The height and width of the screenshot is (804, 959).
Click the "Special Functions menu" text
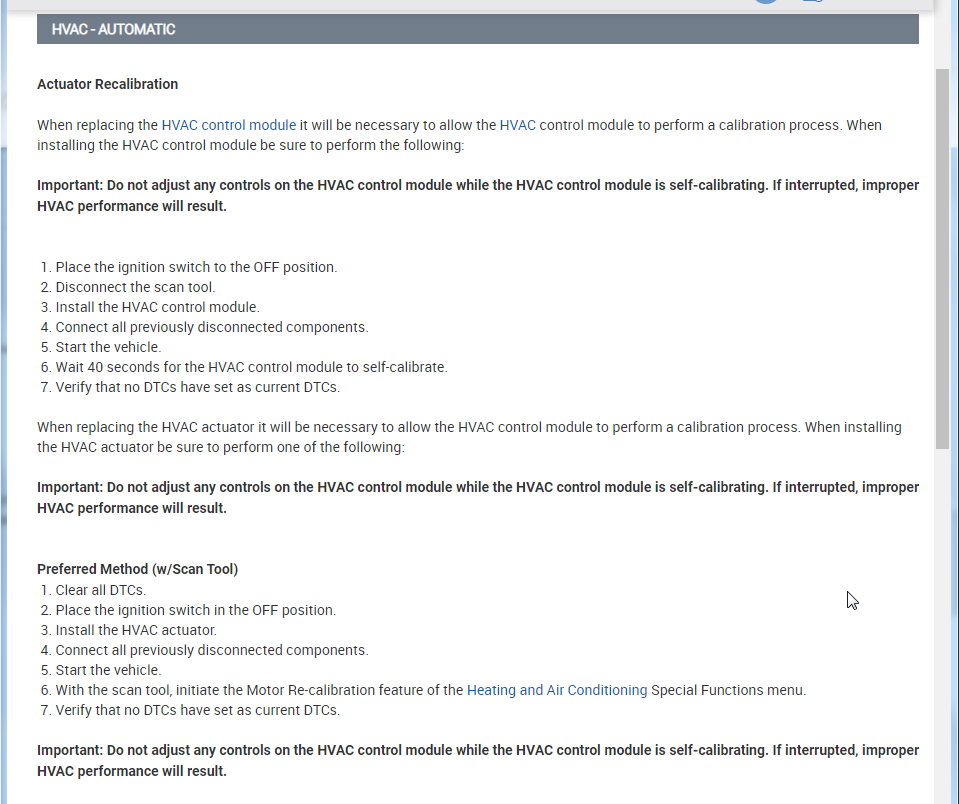[x=728, y=690]
